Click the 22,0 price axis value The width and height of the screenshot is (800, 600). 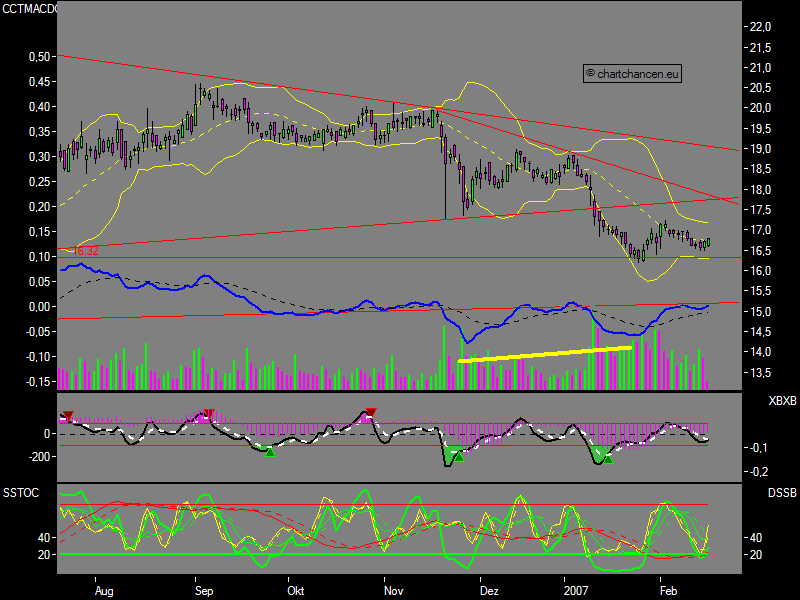tap(761, 27)
